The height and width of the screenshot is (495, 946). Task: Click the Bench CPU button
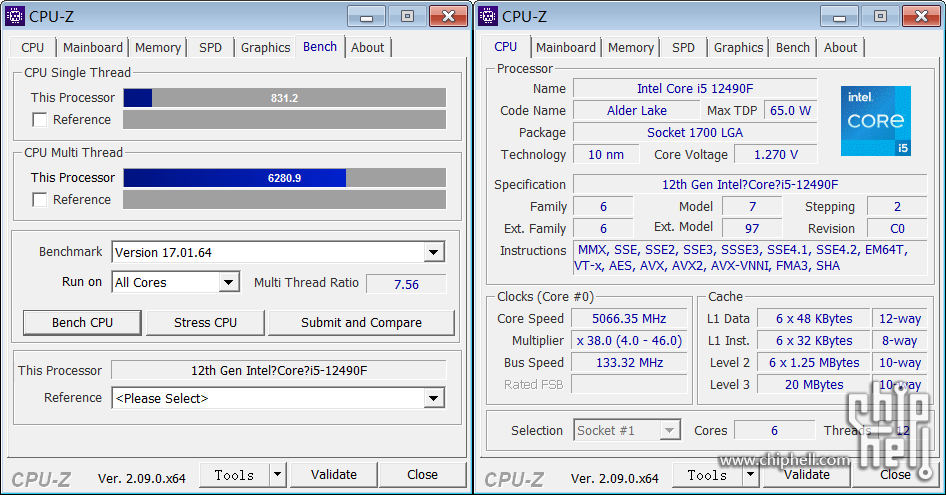point(83,323)
